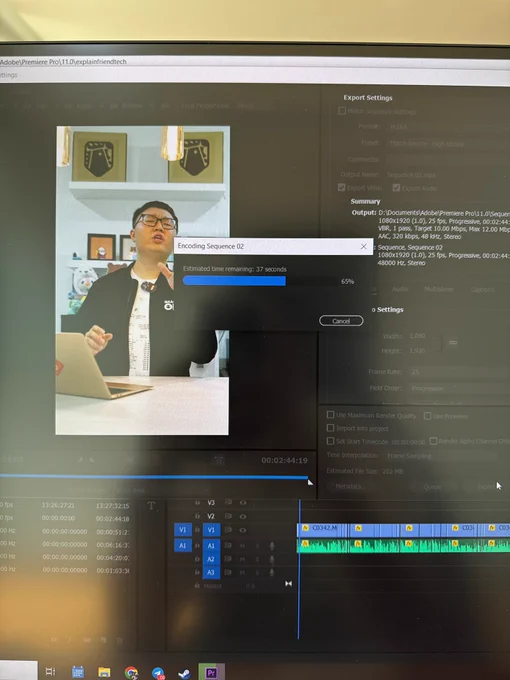
Task: Click the go-to-end icon beside Master track
Action: [x=288, y=584]
